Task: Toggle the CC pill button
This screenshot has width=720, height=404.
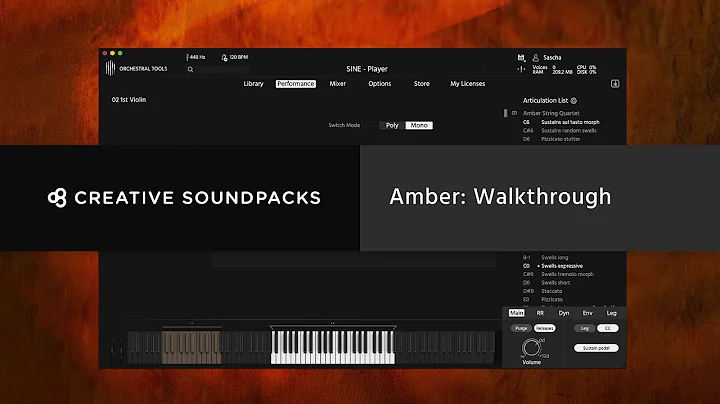Action: (x=608, y=328)
